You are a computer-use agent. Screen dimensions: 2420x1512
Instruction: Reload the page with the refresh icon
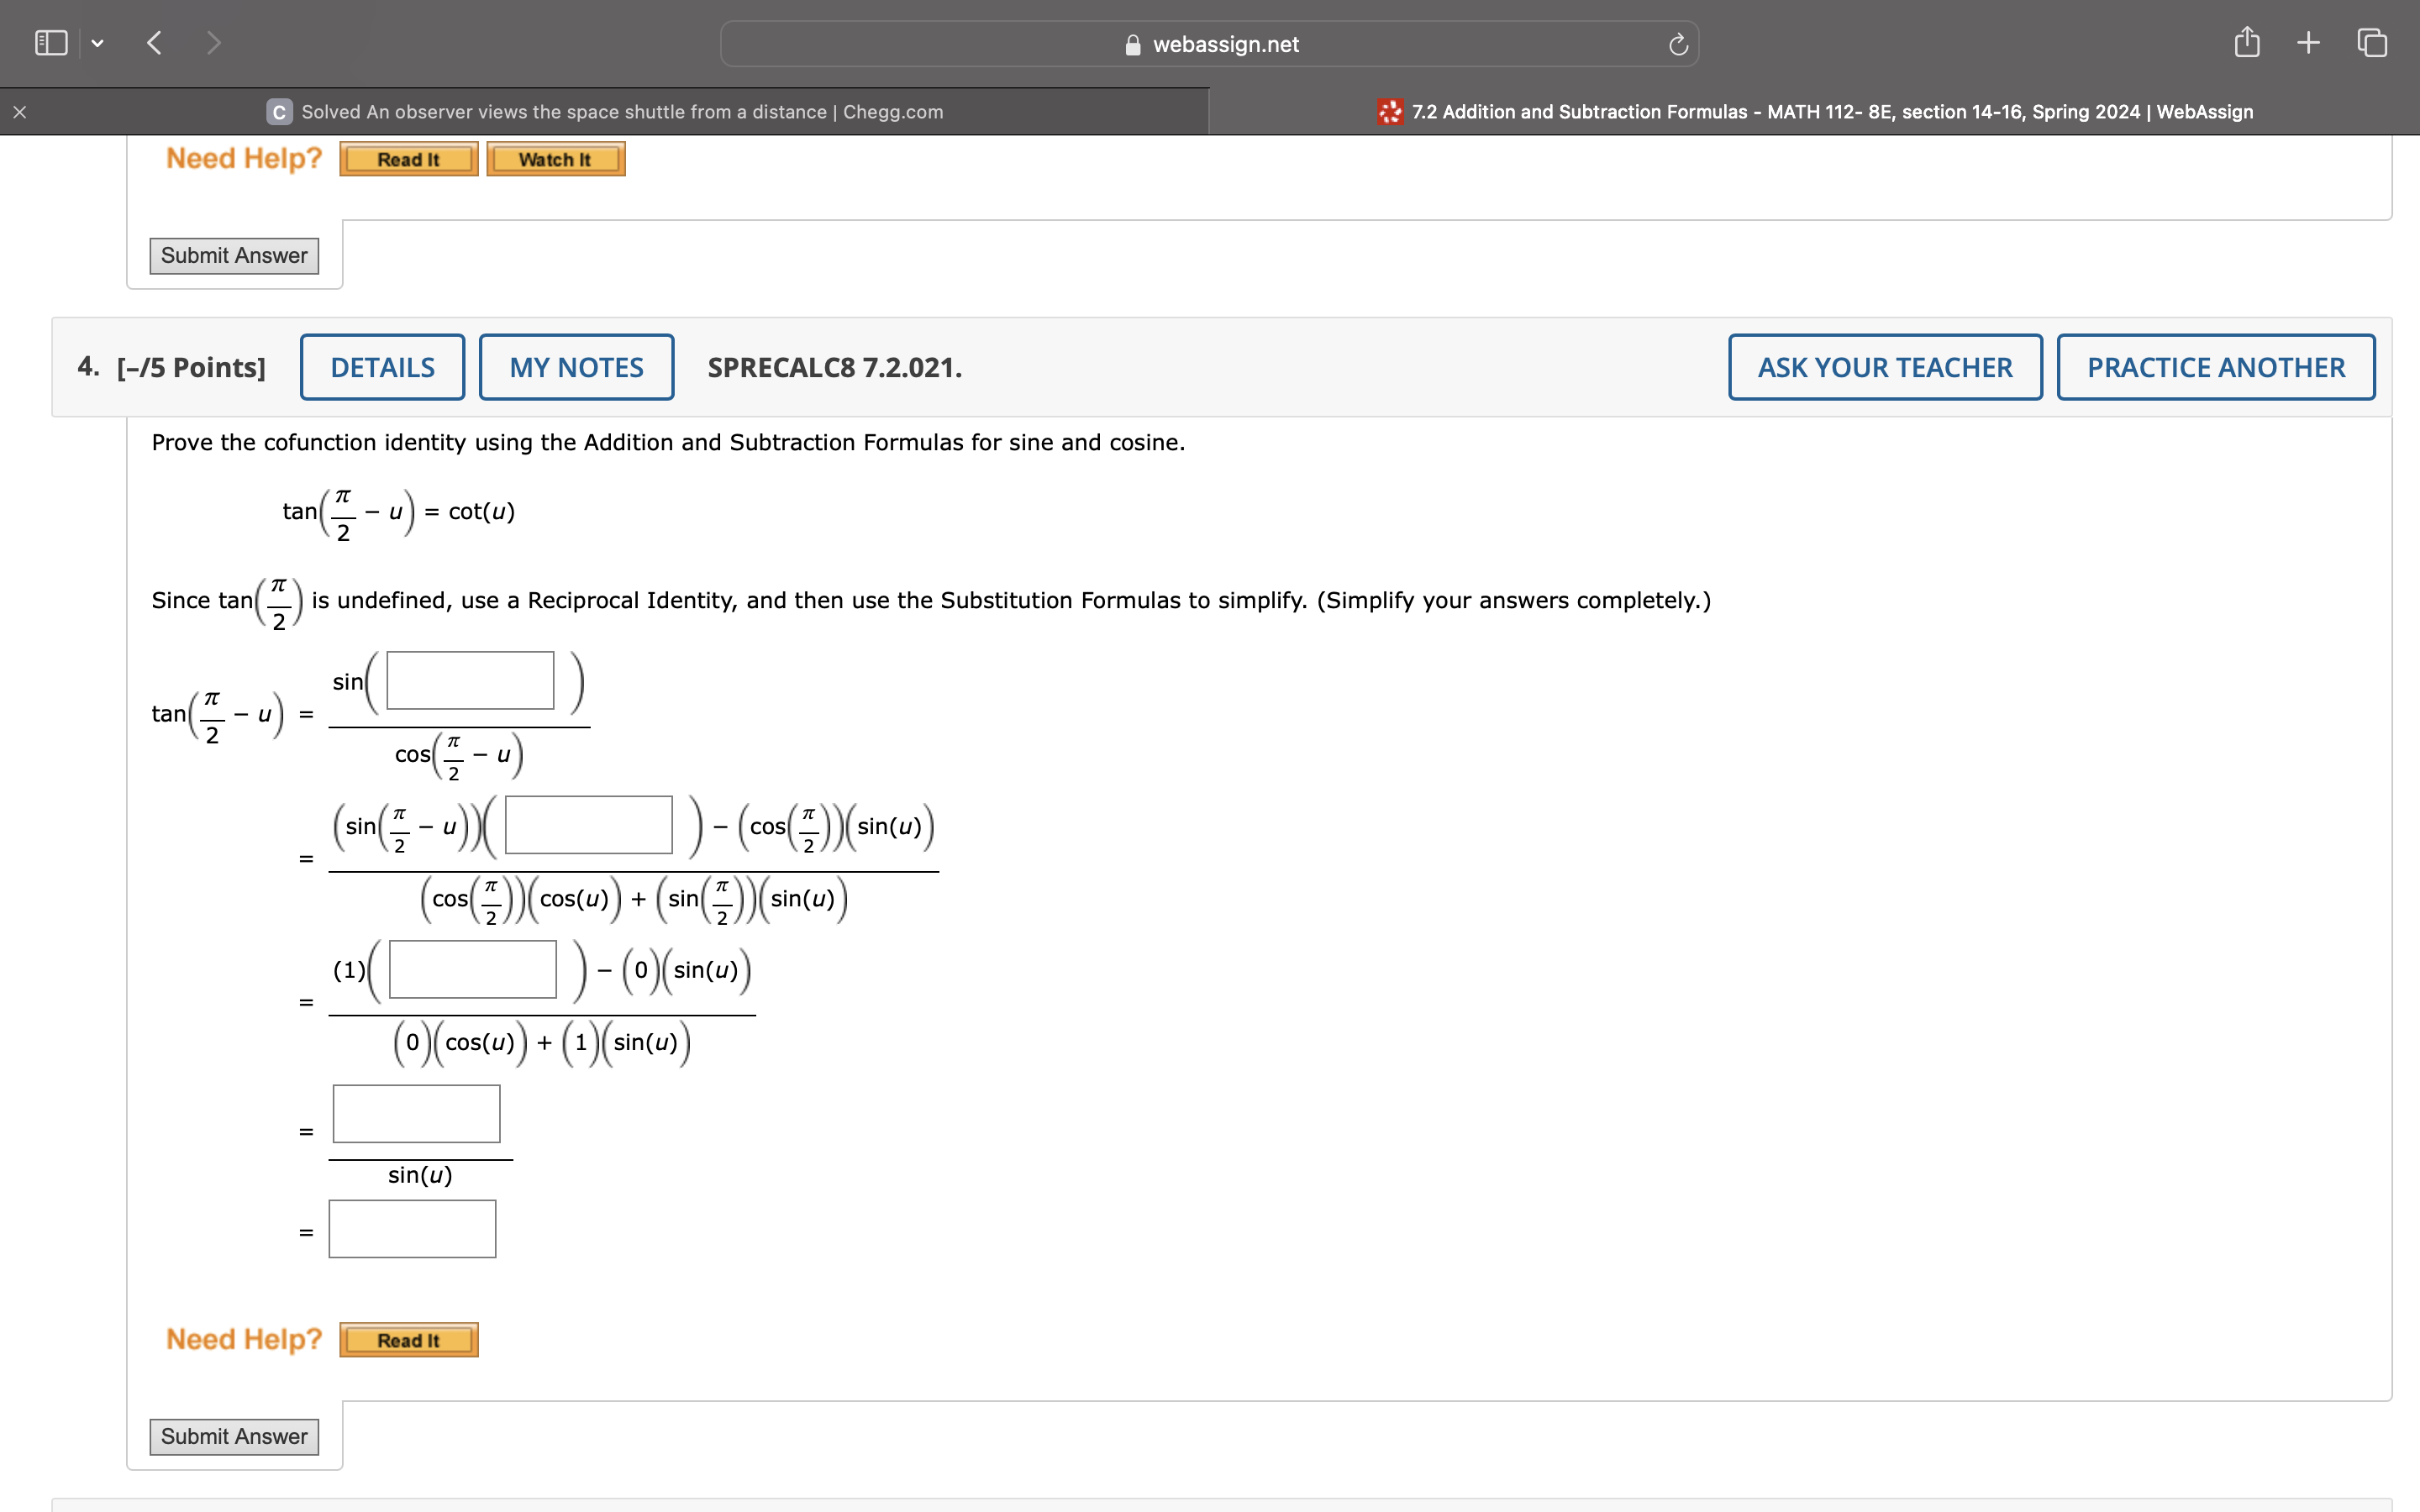(x=1678, y=44)
